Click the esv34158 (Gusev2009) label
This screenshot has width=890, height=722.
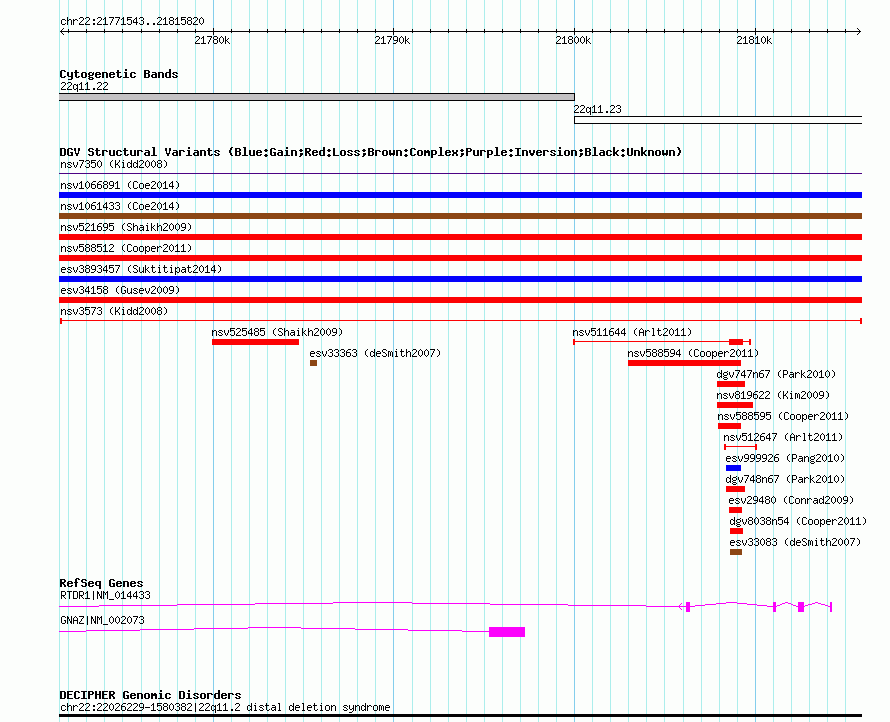pos(120,291)
